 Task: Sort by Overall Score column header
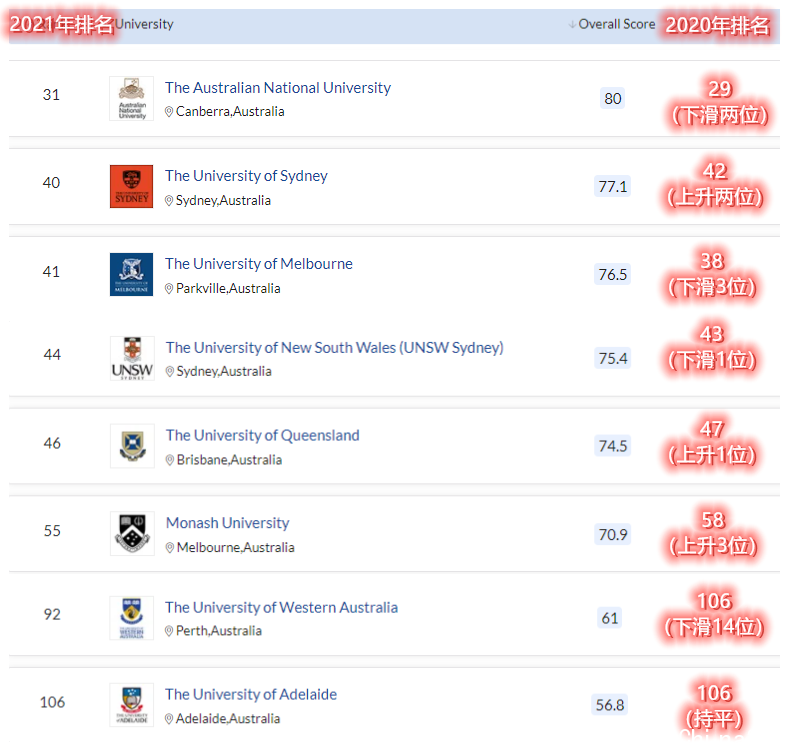[x=616, y=24]
